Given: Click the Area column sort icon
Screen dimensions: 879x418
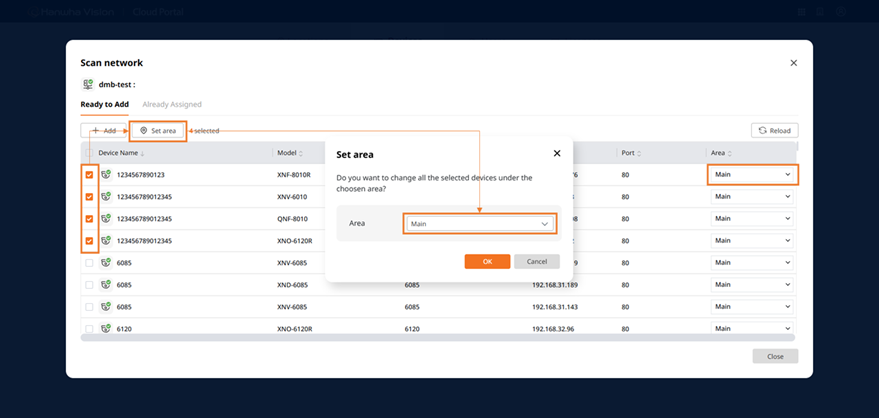Looking at the screenshot, I should (730, 153).
